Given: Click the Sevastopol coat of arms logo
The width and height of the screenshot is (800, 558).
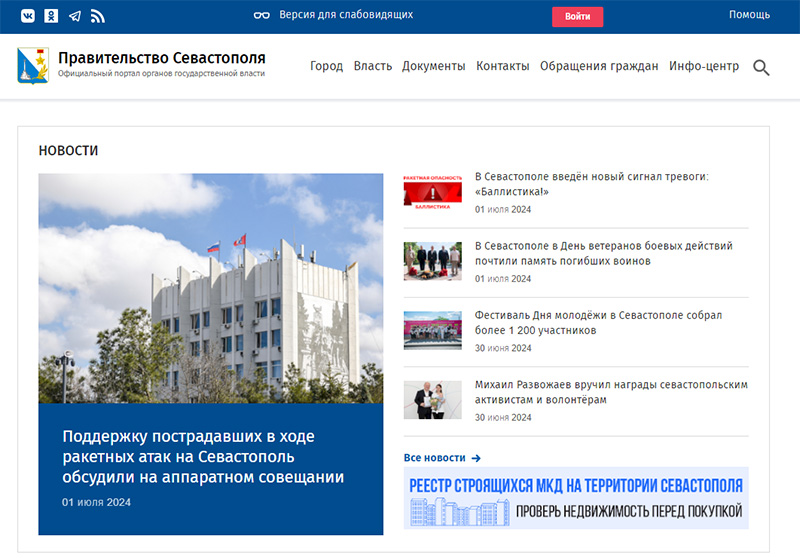Looking at the screenshot, I should click(33, 66).
